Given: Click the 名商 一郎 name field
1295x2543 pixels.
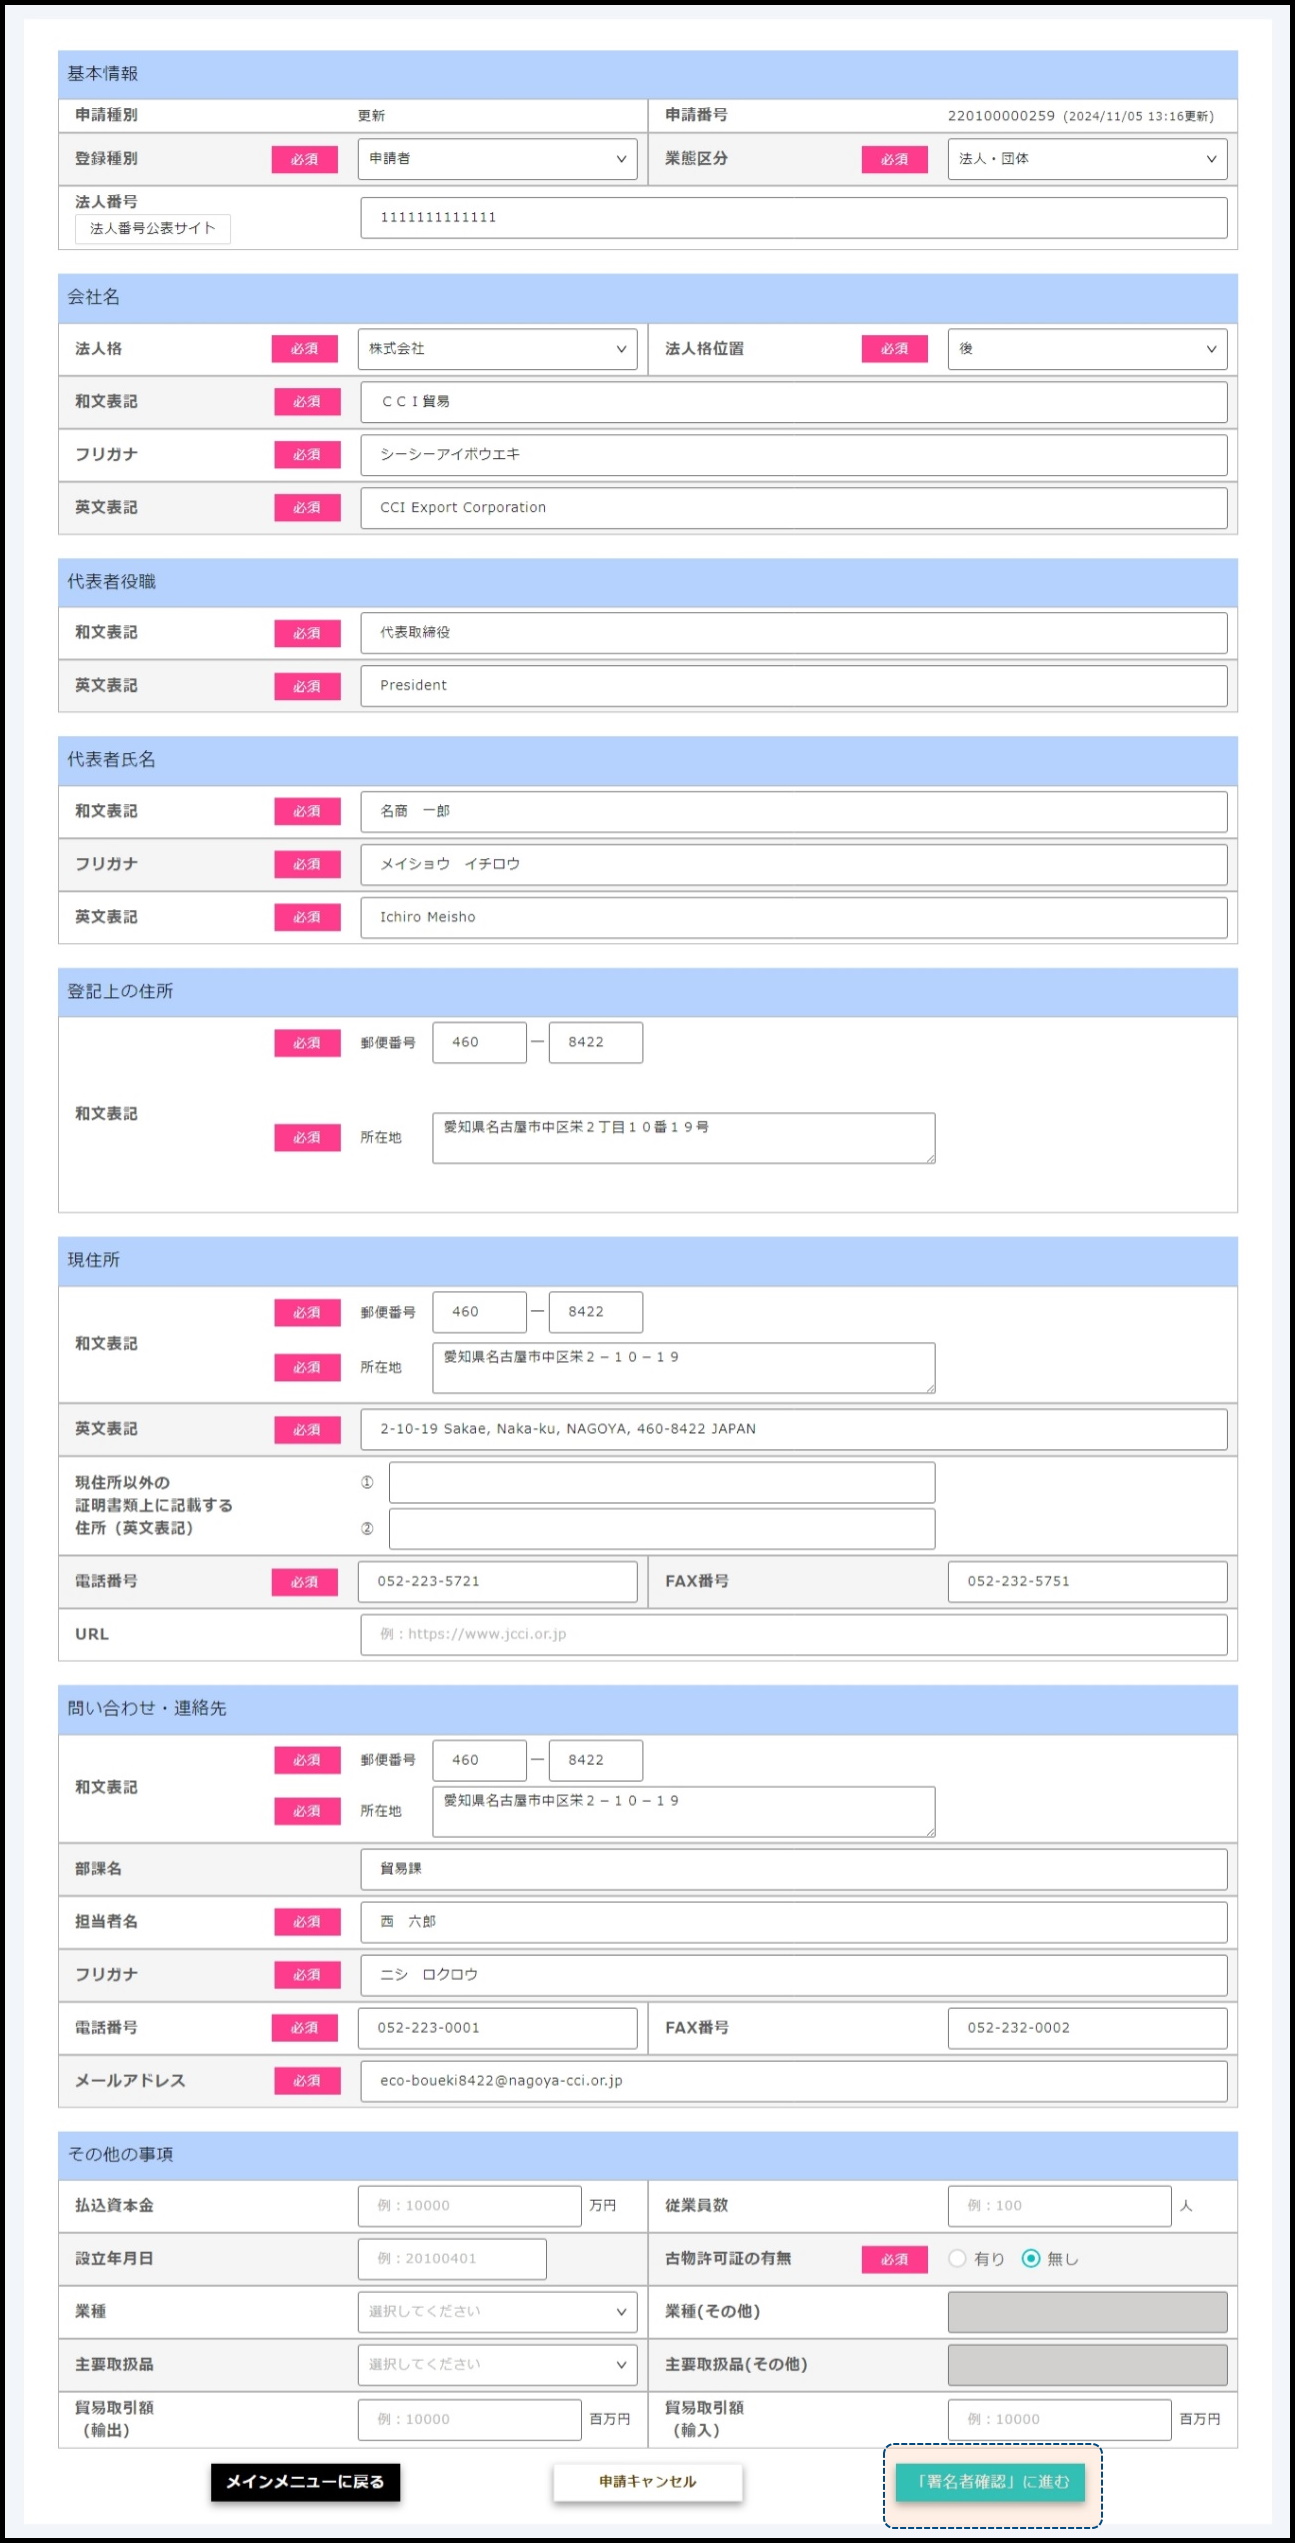Looking at the screenshot, I should (794, 811).
